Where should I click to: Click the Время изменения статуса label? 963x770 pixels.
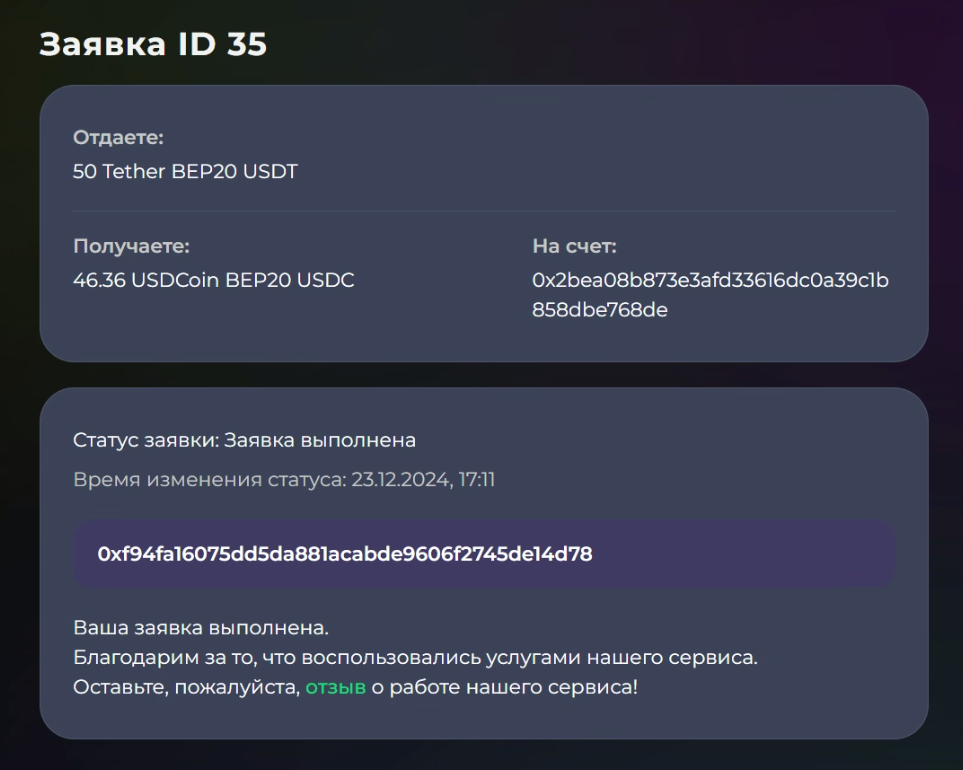209,479
